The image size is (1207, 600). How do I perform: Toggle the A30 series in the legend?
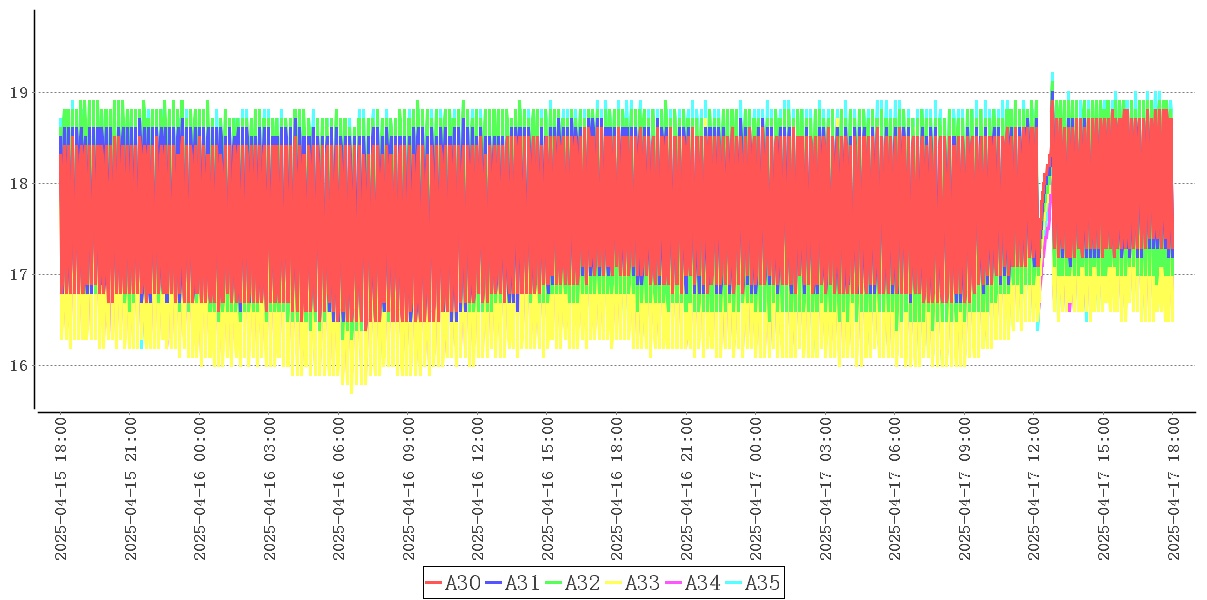tap(453, 582)
